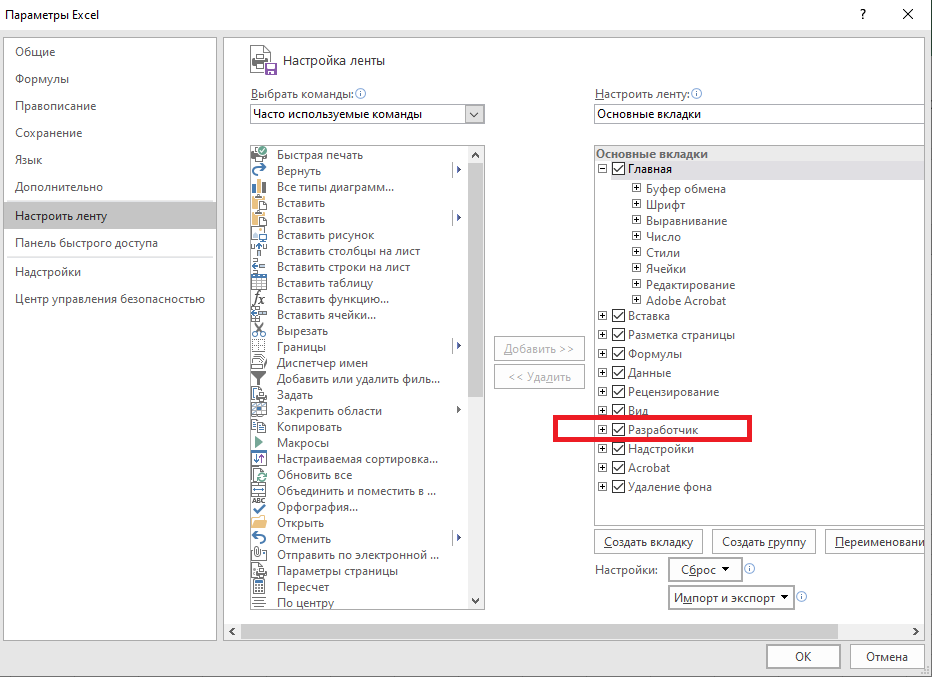Click the info icon beside Настроить ленту
Screen dimensions: 932x677
pos(697,94)
